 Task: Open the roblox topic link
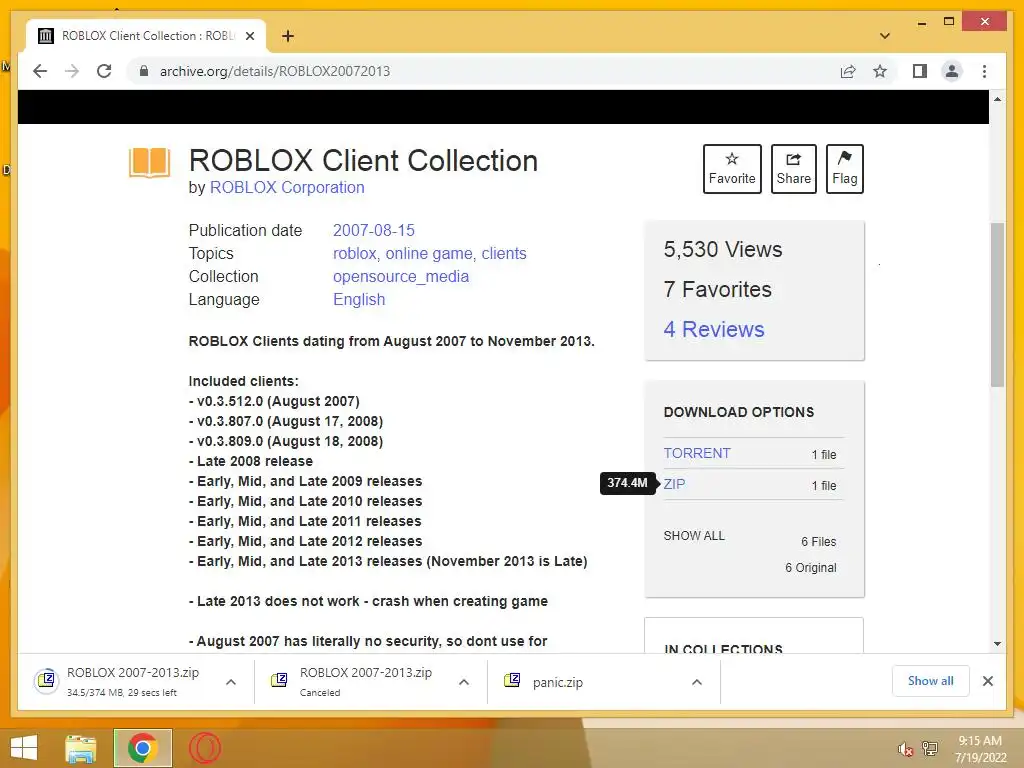[x=355, y=253]
